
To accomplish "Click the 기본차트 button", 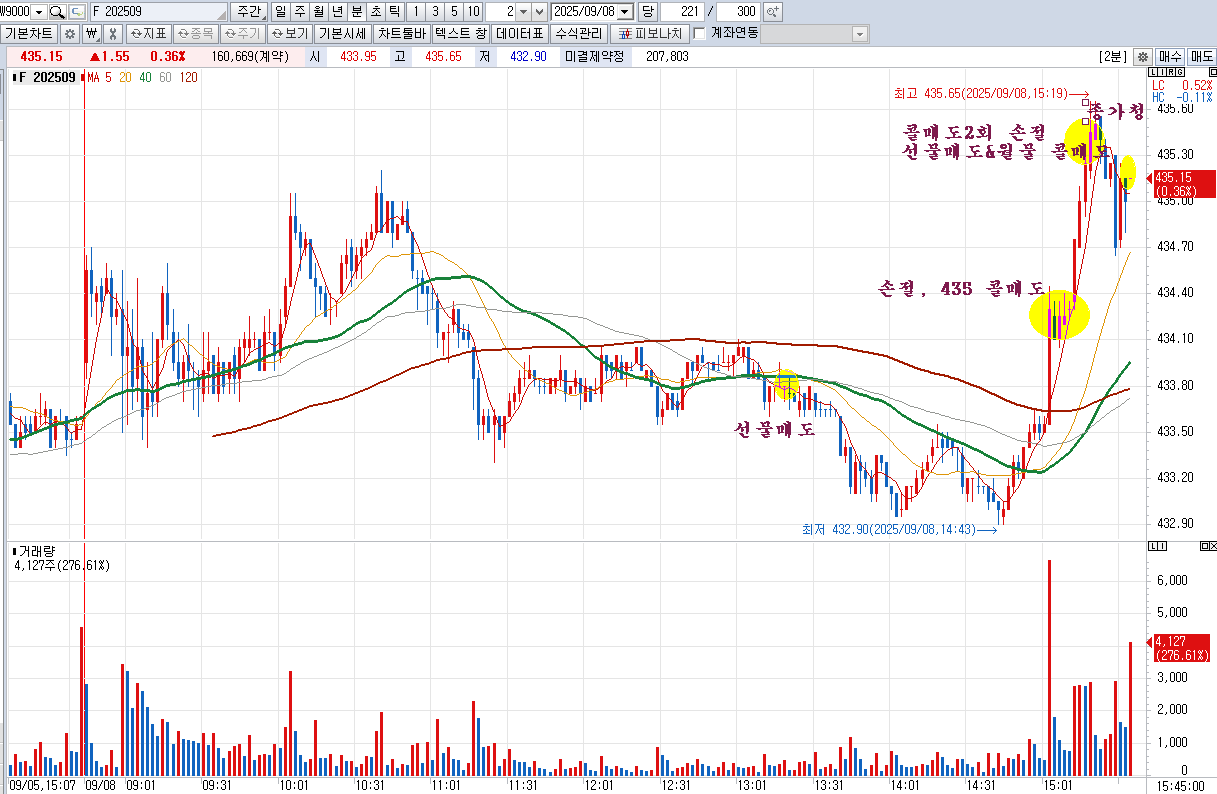I will tap(30, 33).
